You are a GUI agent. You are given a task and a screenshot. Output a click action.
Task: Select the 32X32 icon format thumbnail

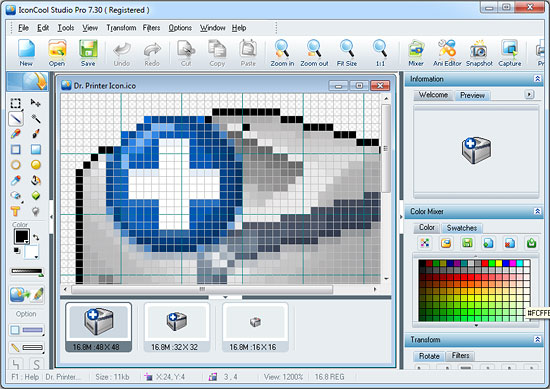click(177, 327)
